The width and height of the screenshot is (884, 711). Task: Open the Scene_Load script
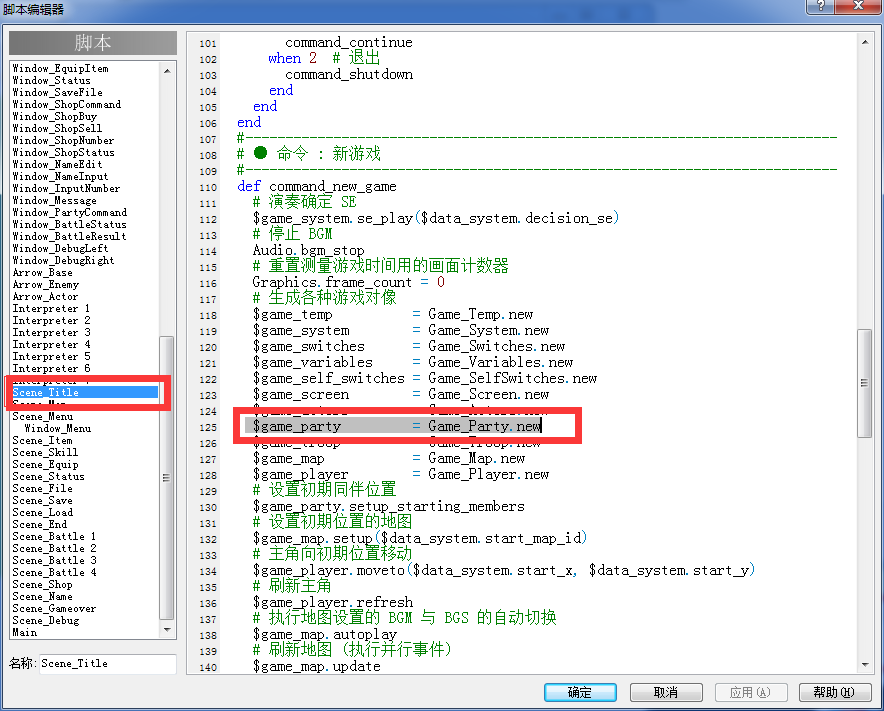pyautogui.click(x=42, y=513)
